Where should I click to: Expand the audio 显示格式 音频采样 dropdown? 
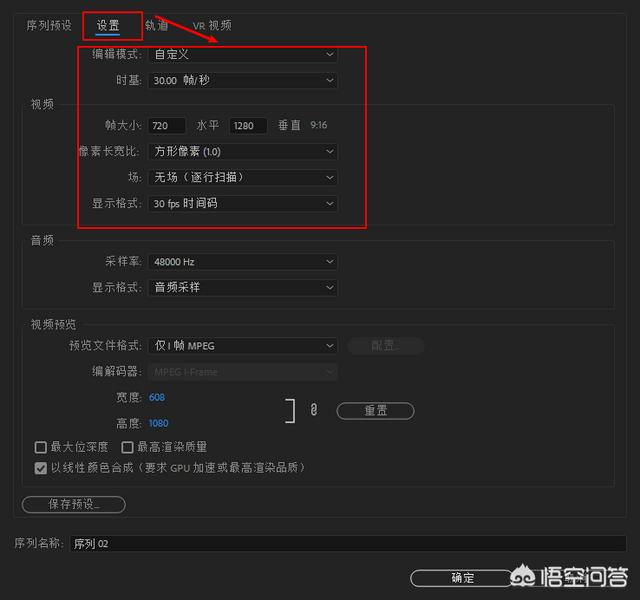click(x=242, y=287)
